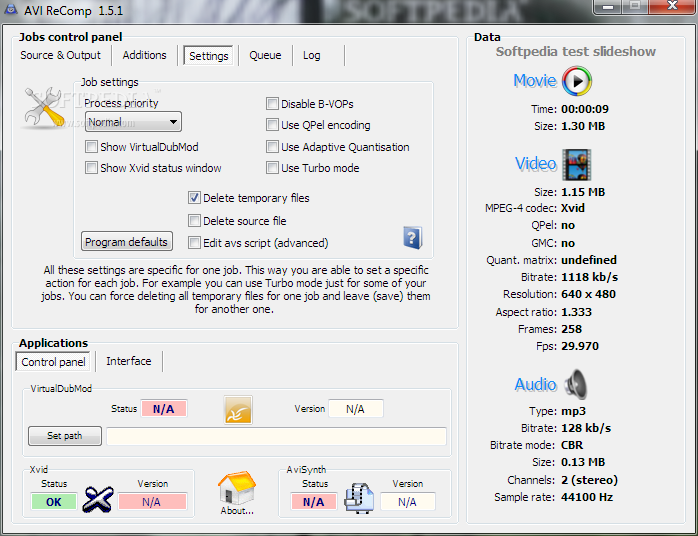This screenshot has width=698, height=536.
Task: Click the Xvid Version N/A field
Action: [x=152, y=502]
